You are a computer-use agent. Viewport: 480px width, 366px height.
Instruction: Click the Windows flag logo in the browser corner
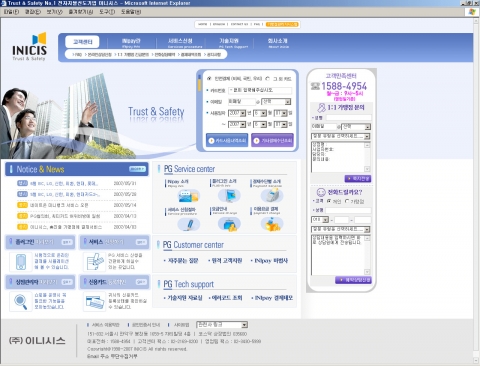tap(472, 12)
